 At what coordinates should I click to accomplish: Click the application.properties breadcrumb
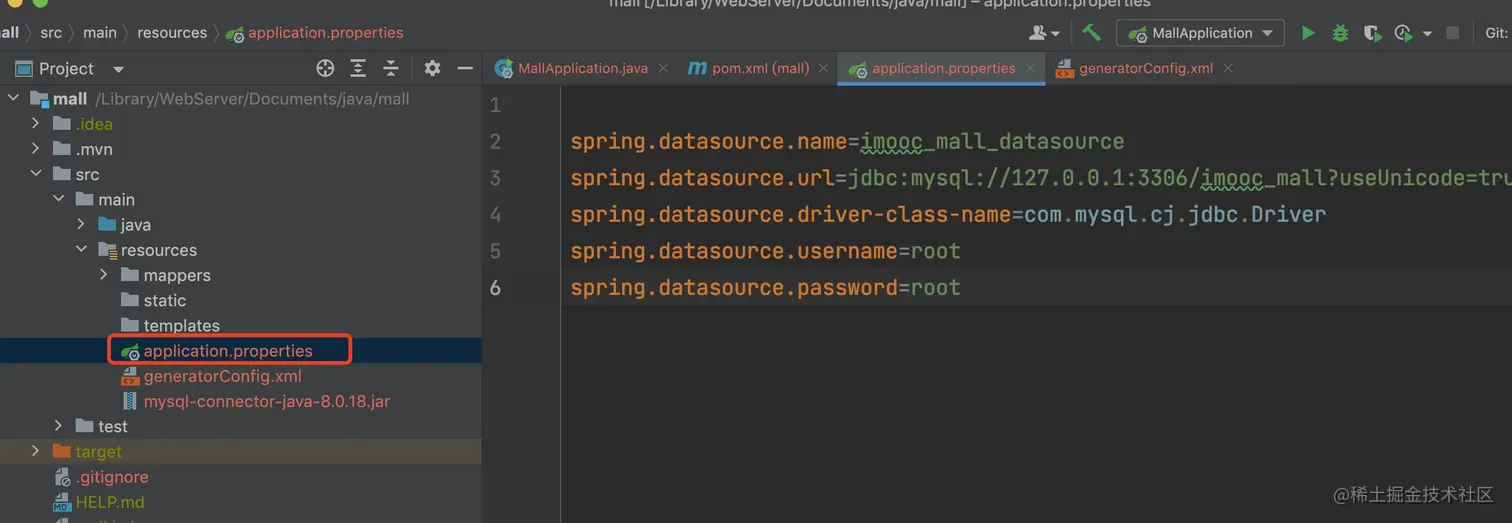(x=315, y=33)
